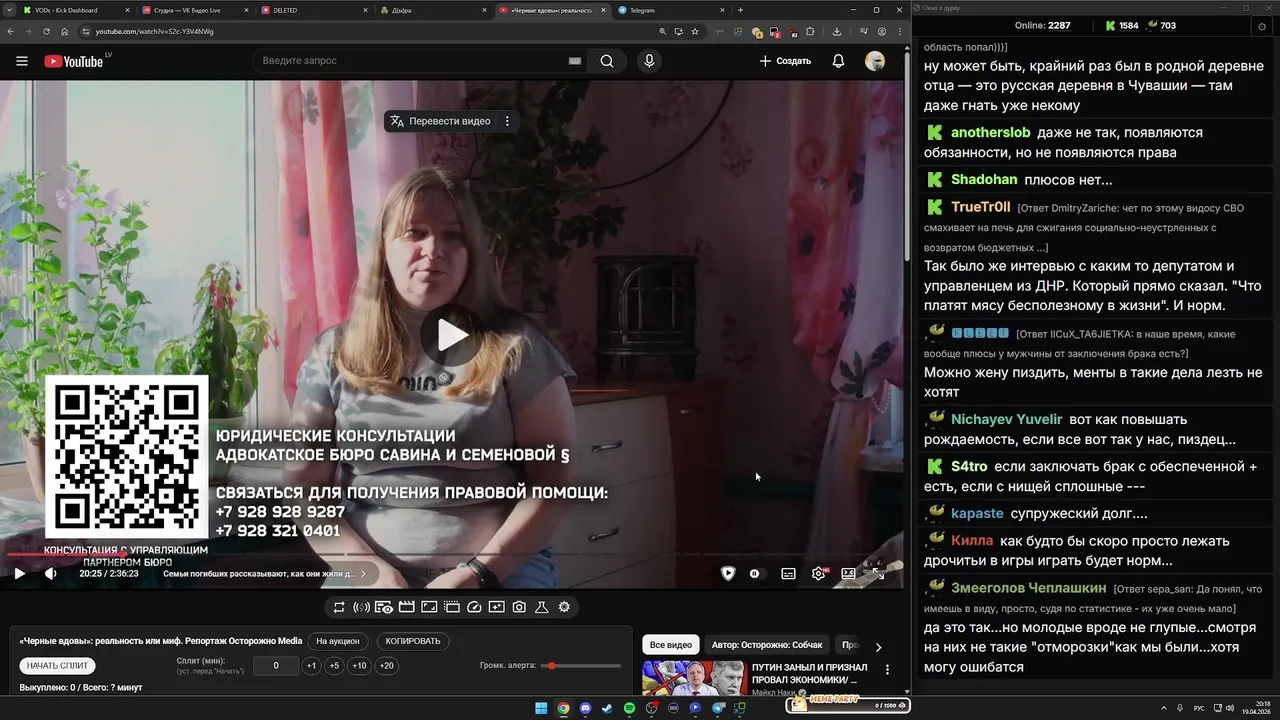Adjust the 'Громк. алерта' volume slider

click(x=582, y=666)
